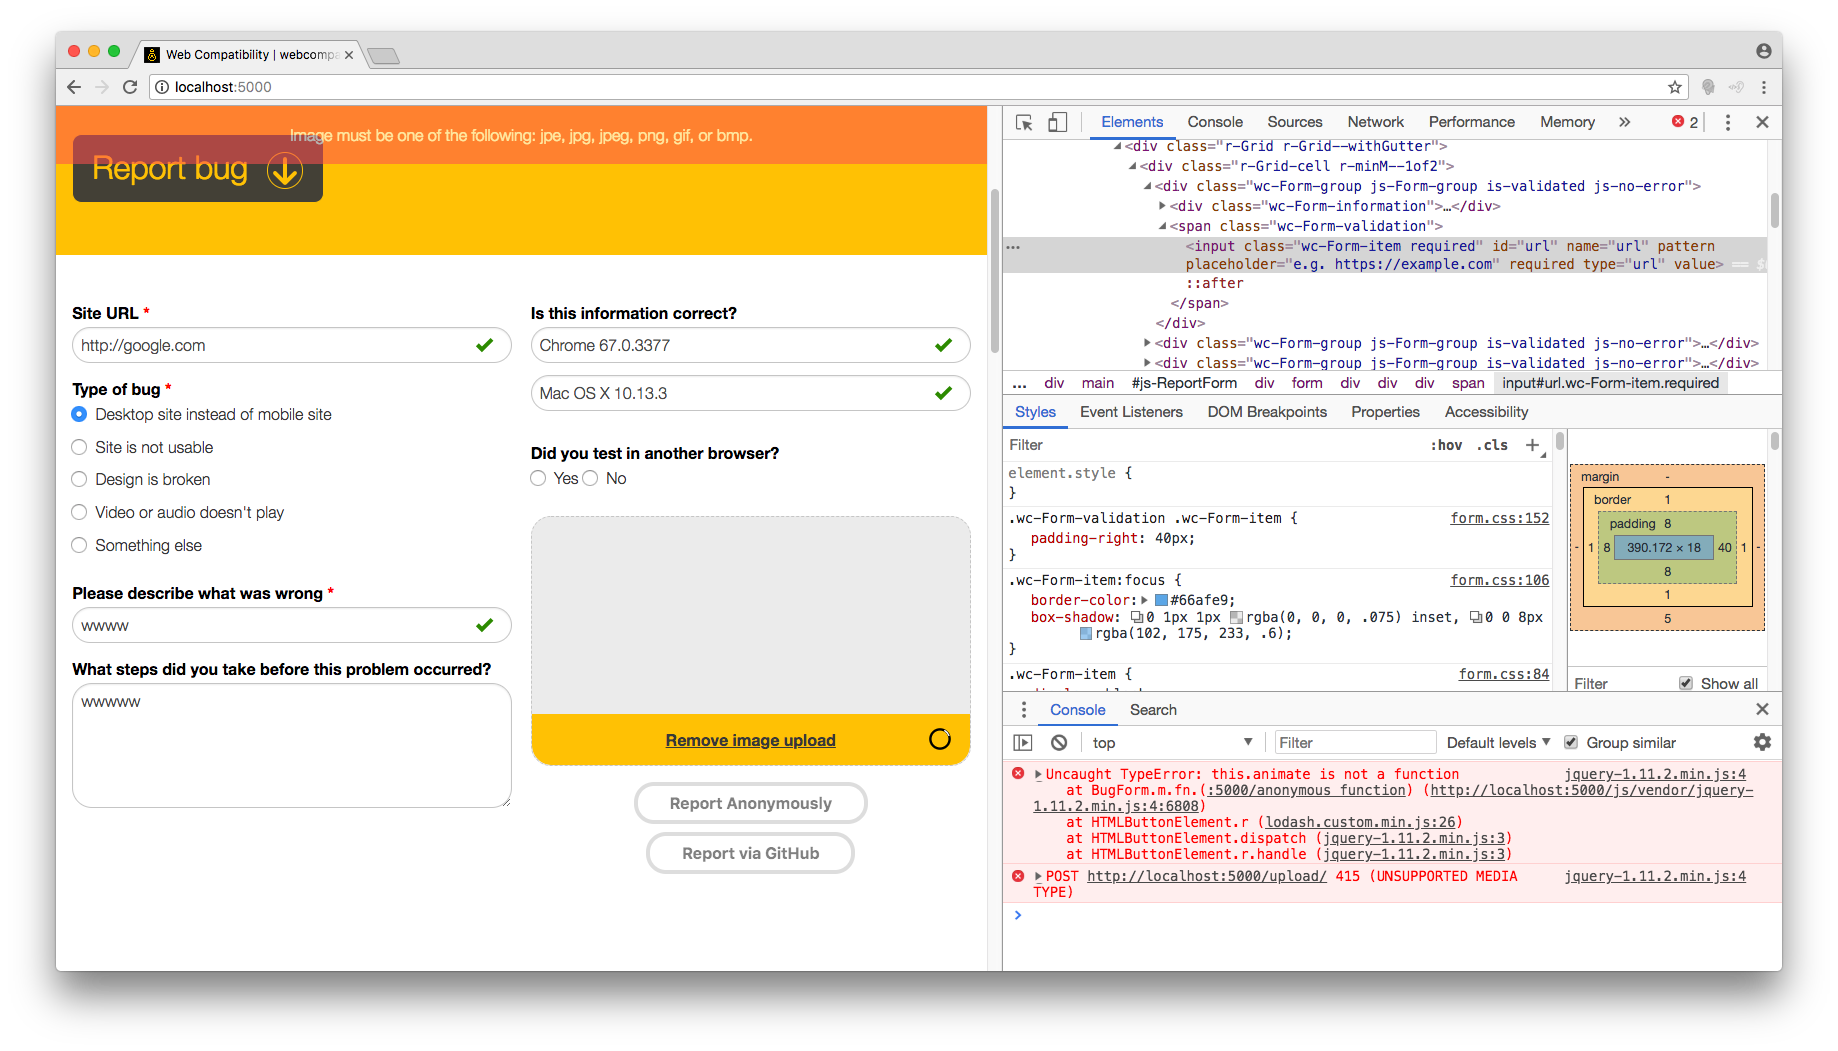Show console sidebar icon

pyautogui.click(x=1023, y=742)
